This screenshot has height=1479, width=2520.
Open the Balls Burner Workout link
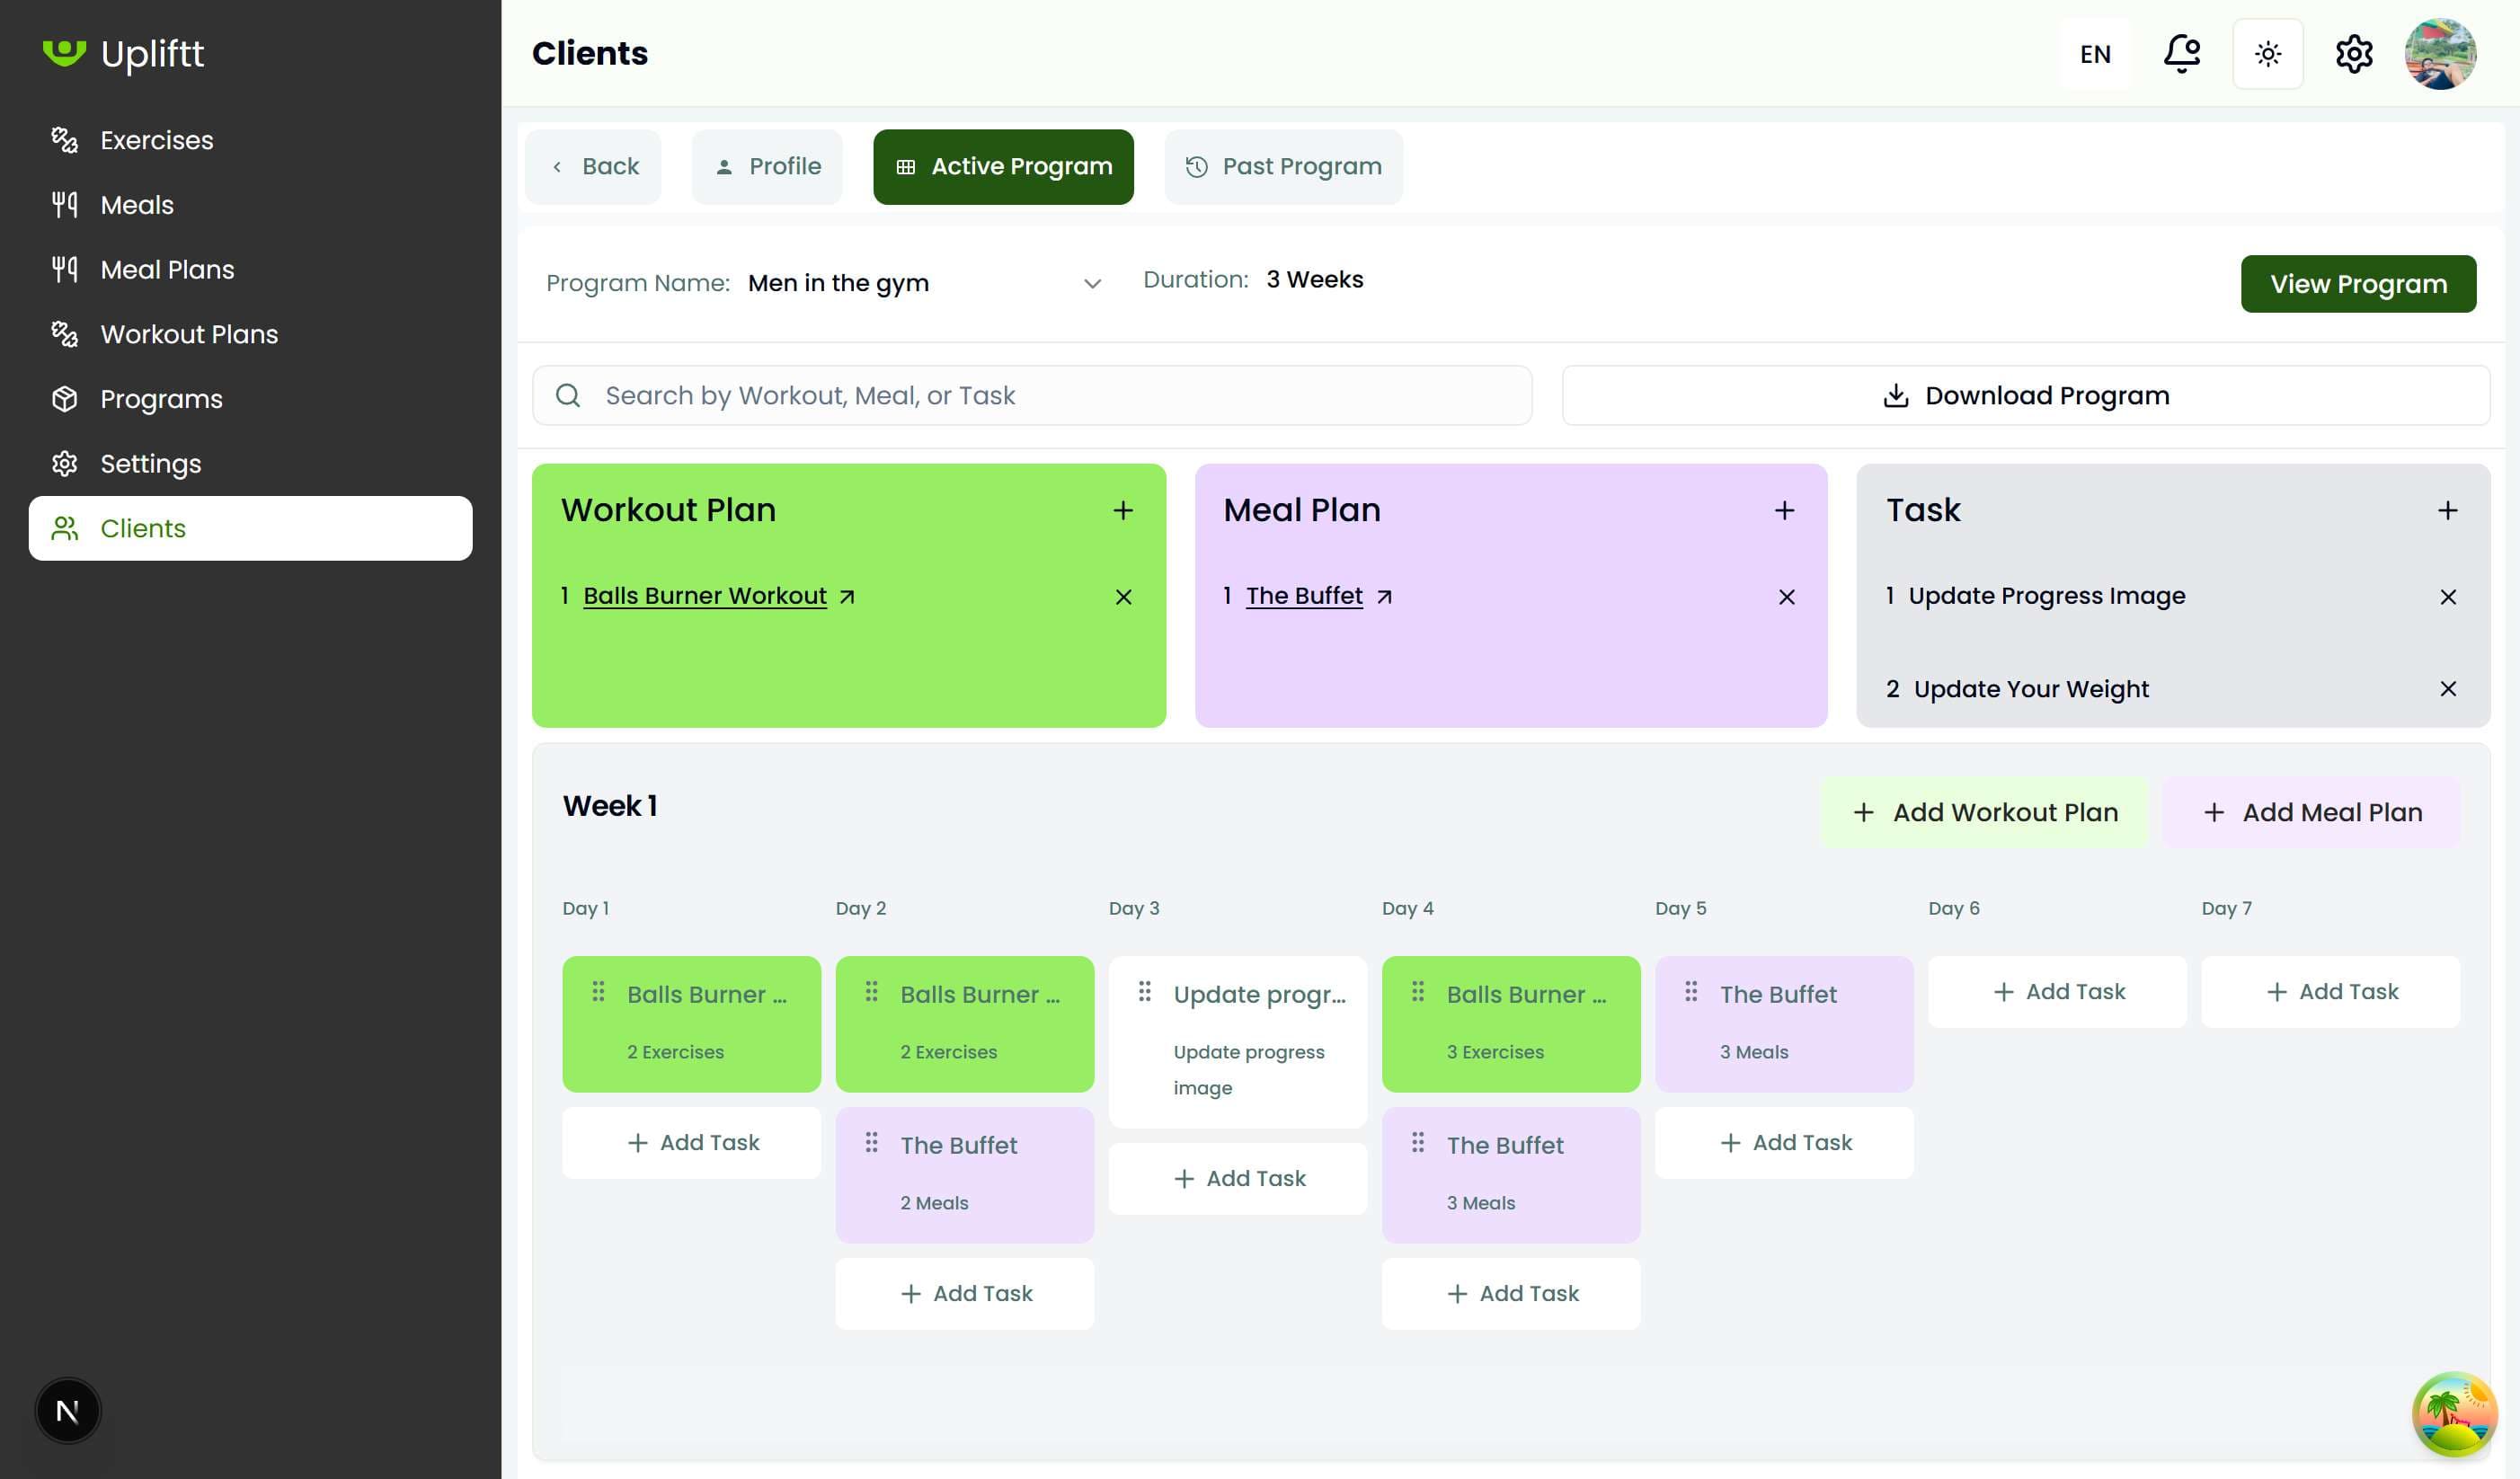click(705, 595)
